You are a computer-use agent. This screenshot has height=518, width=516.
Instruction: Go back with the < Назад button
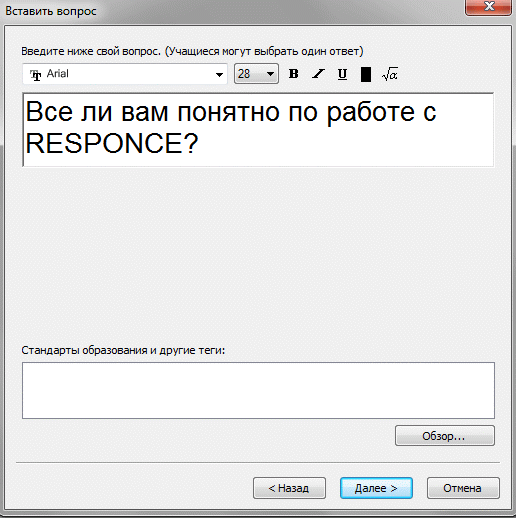pyautogui.click(x=289, y=488)
